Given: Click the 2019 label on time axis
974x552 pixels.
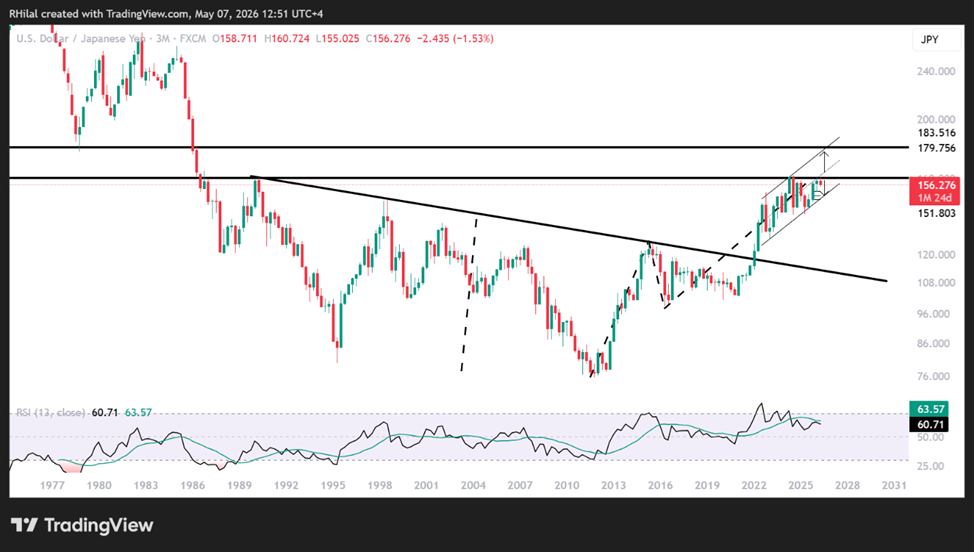Looking at the screenshot, I should [707, 485].
